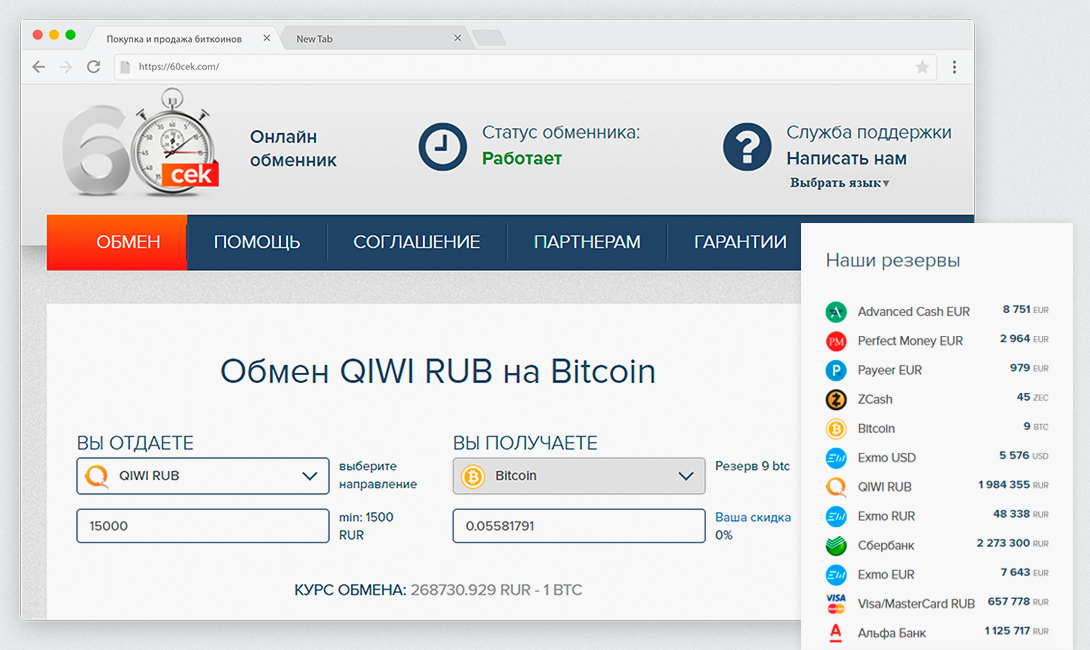Screen dimensions: 1090x650
Task: Click the Альфа Банк icon
Action: coord(836,633)
